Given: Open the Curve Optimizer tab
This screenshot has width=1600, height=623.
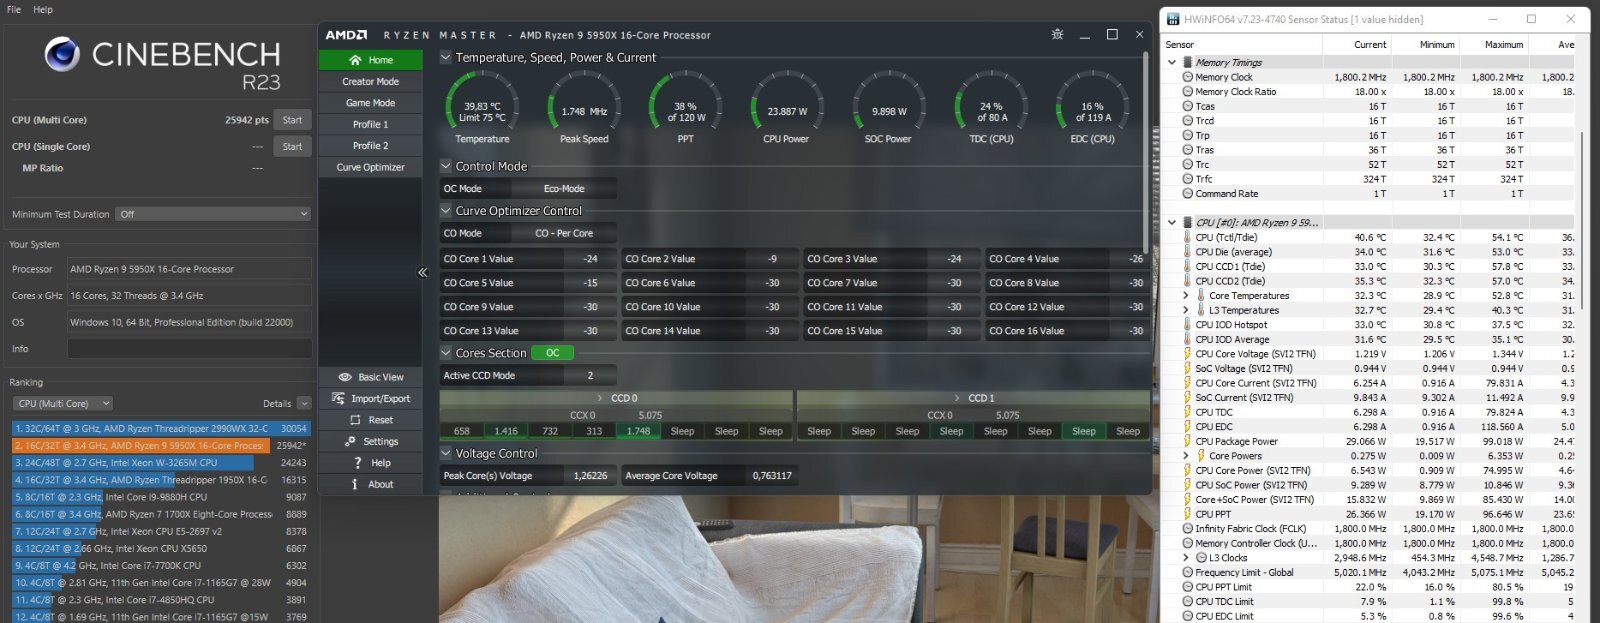Looking at the screenshot, I should click(370, 167).
